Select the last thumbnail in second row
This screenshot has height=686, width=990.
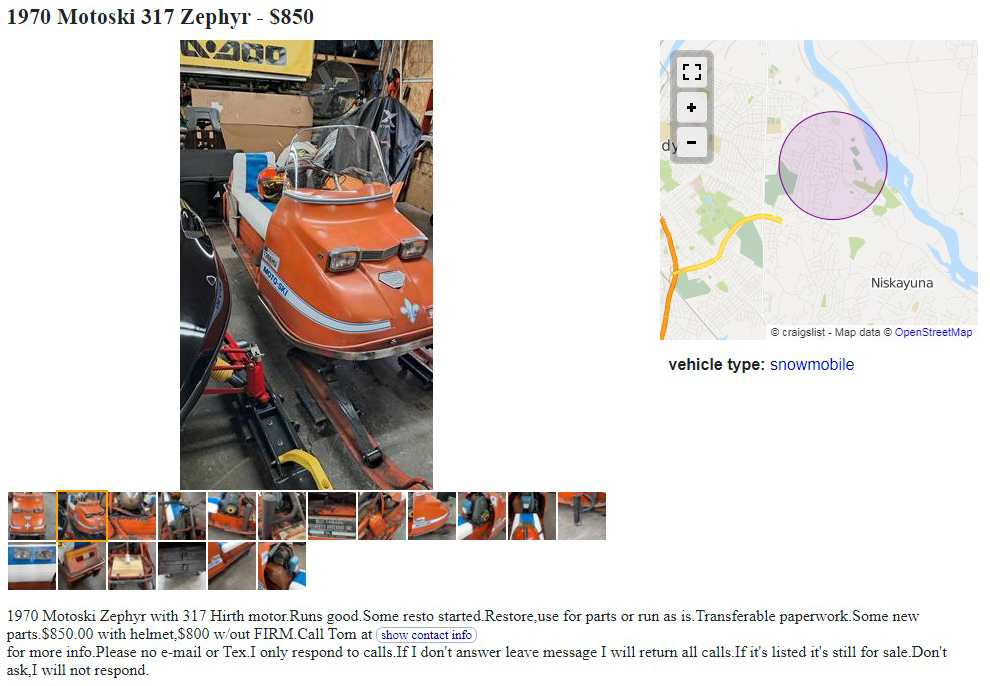[282, 565]
